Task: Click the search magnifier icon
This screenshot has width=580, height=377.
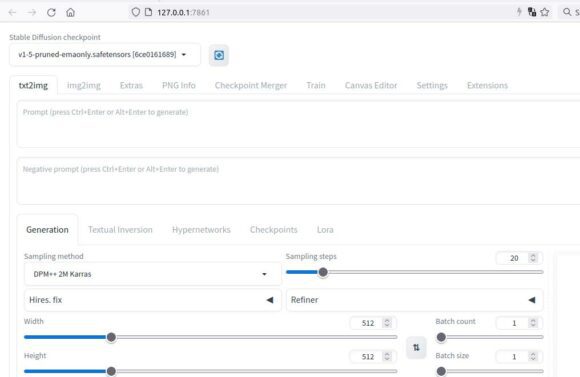Action: click(567, 12)
